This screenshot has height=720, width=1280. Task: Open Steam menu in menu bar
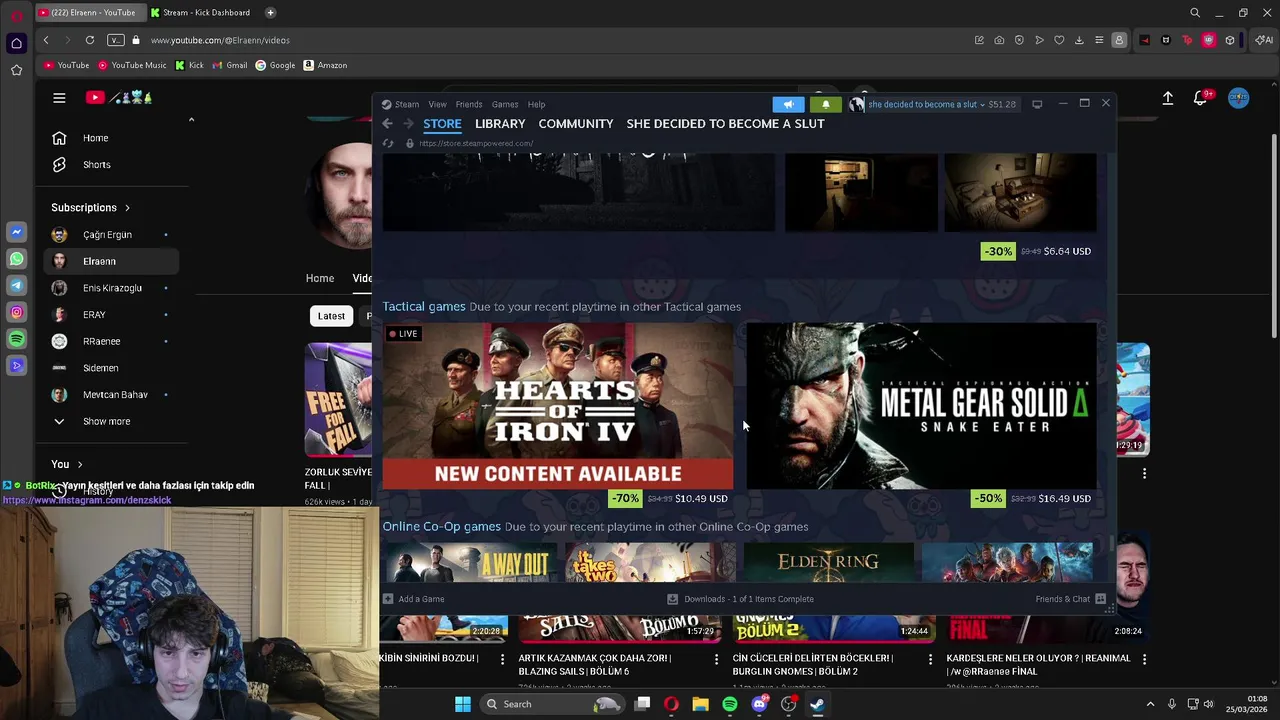coord(401,104)
